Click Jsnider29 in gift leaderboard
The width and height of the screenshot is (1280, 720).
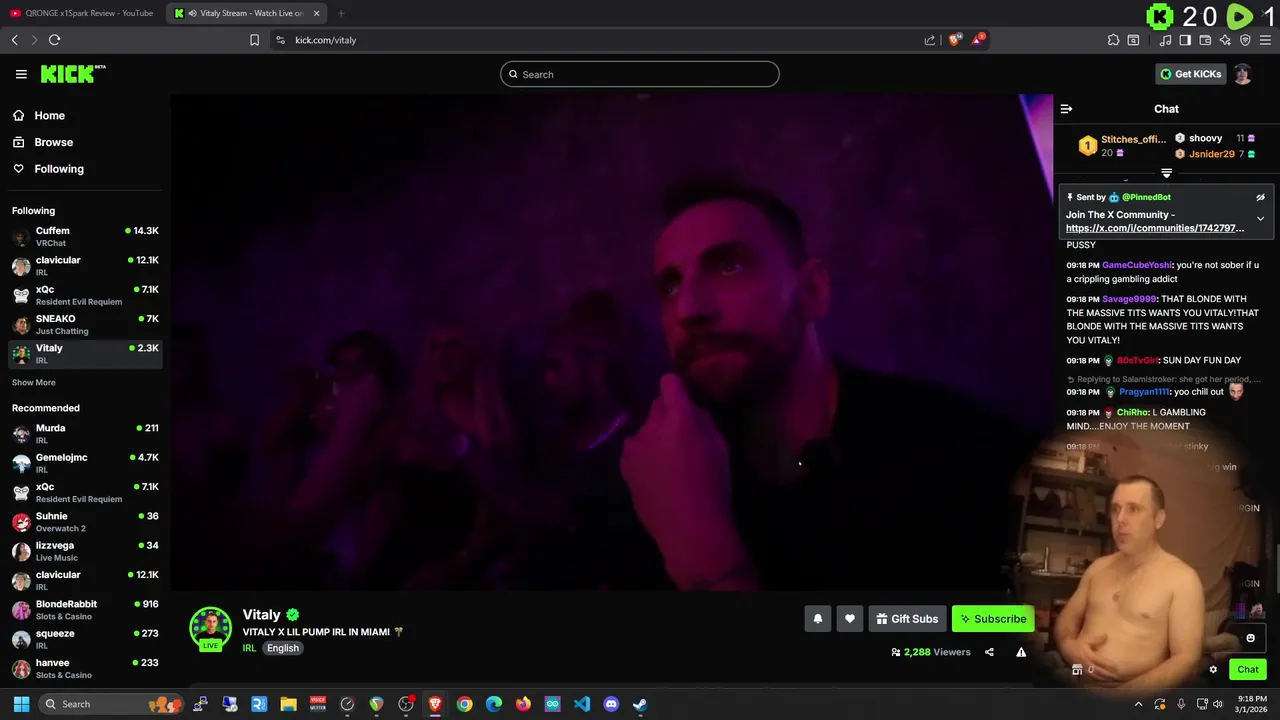[1211, 154]
